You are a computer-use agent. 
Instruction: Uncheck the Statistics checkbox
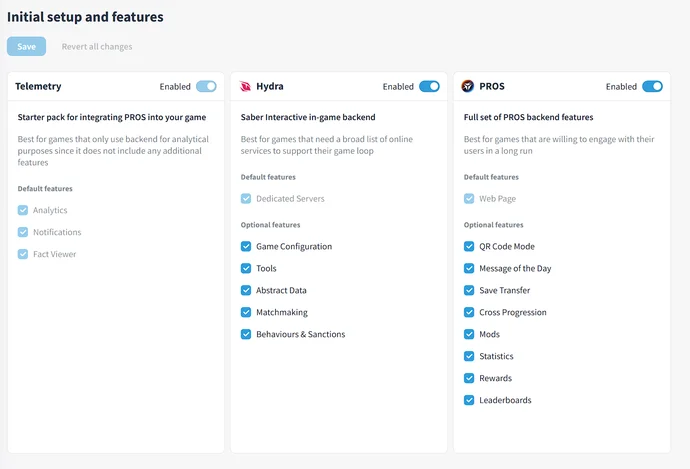469,356
